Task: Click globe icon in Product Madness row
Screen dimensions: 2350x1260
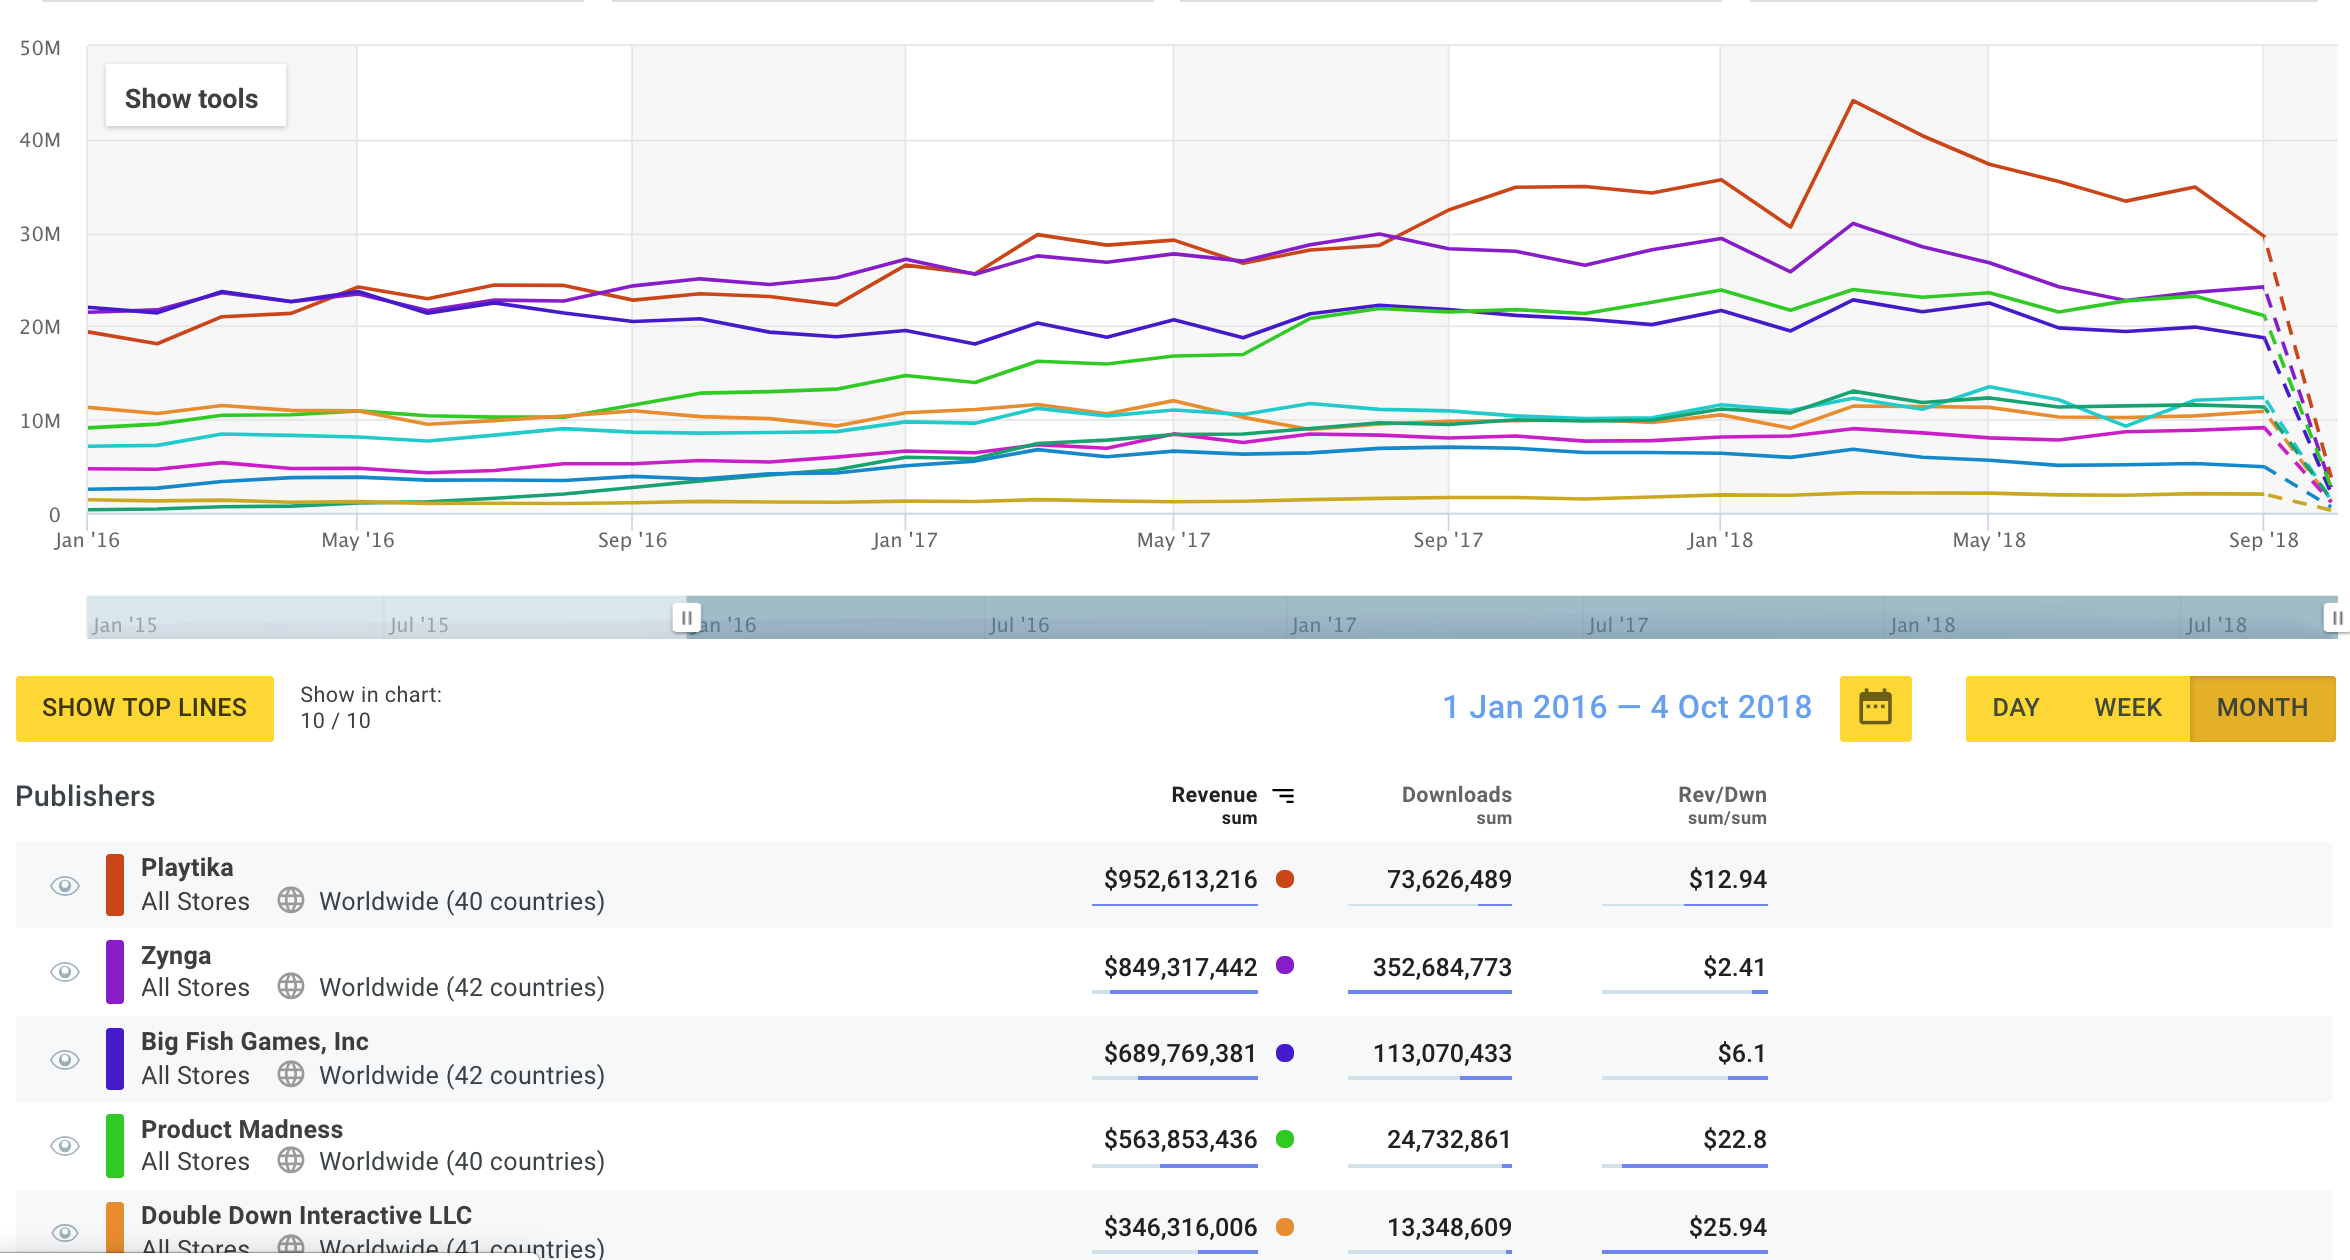Action: pos(291,1160)
